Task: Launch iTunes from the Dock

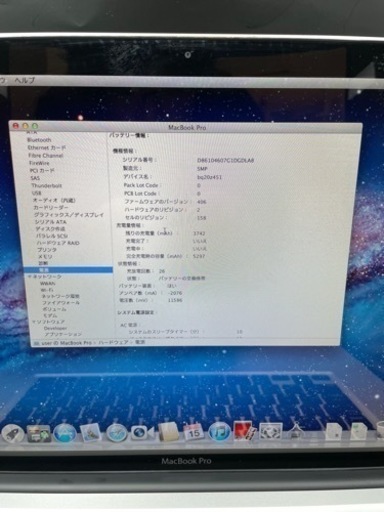Action: click(220, 432)
